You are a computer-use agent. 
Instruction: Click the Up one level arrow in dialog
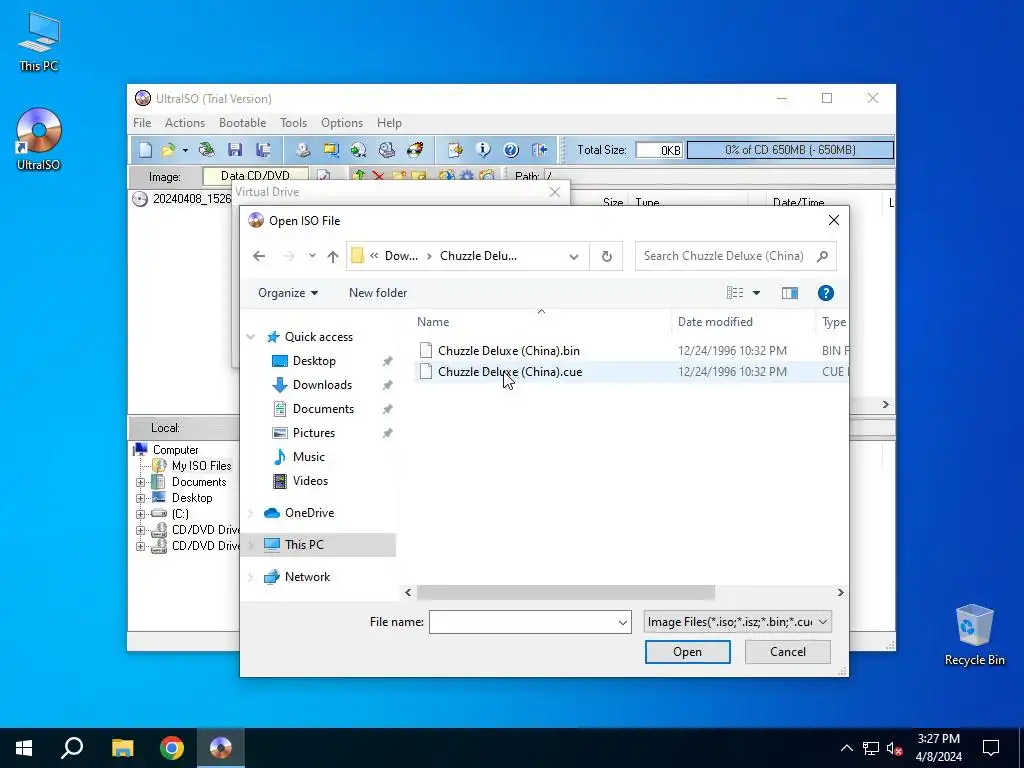coord(333,256)
